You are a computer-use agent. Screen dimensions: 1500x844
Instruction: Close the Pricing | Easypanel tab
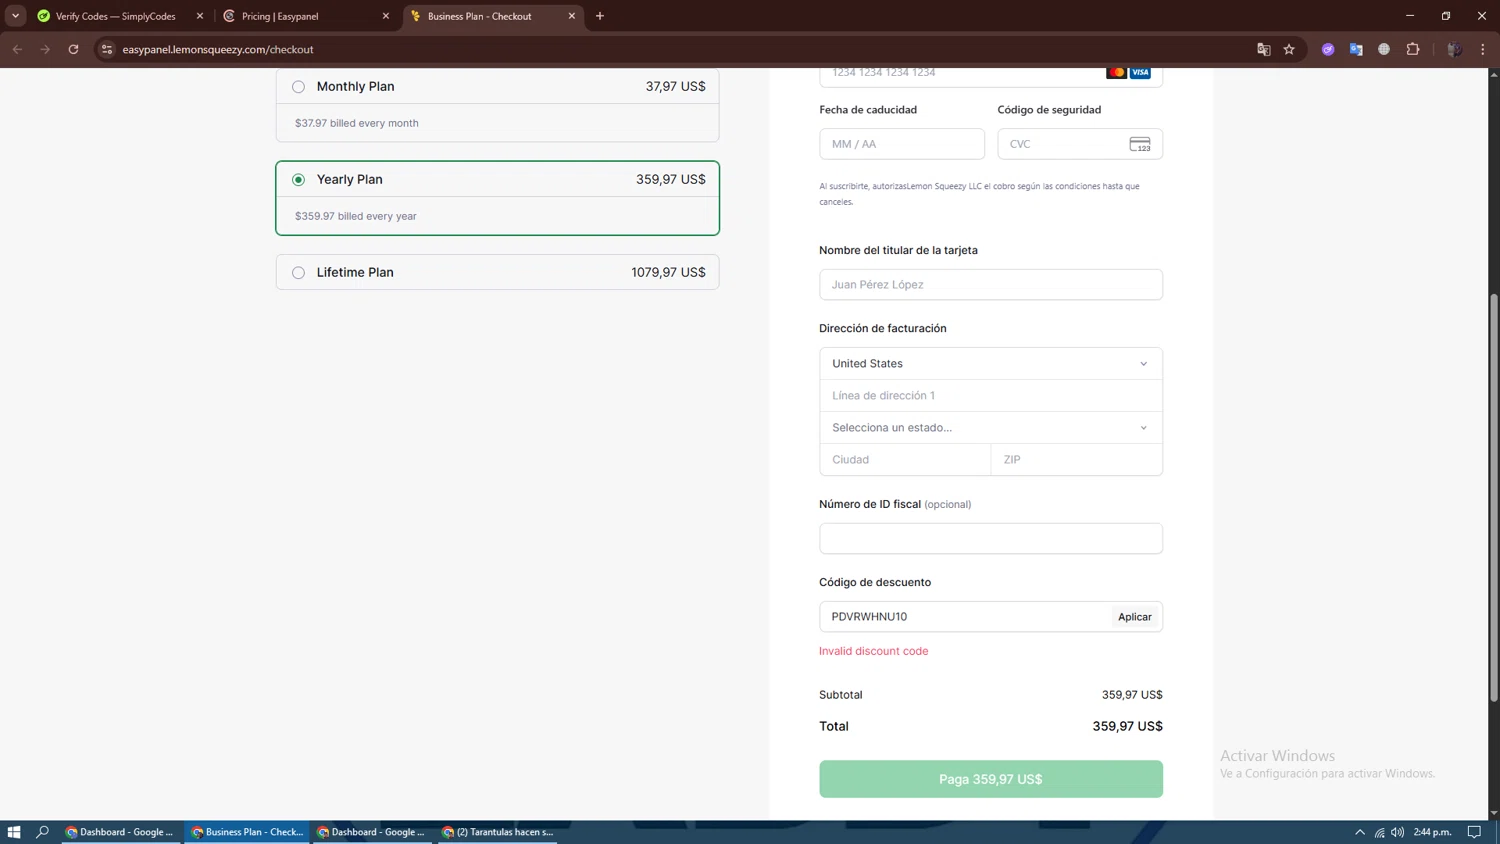coord(386,16)
